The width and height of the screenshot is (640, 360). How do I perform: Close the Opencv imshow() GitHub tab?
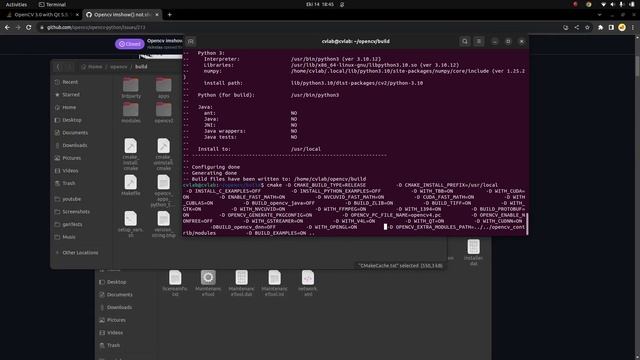click(x=157, y=15)
